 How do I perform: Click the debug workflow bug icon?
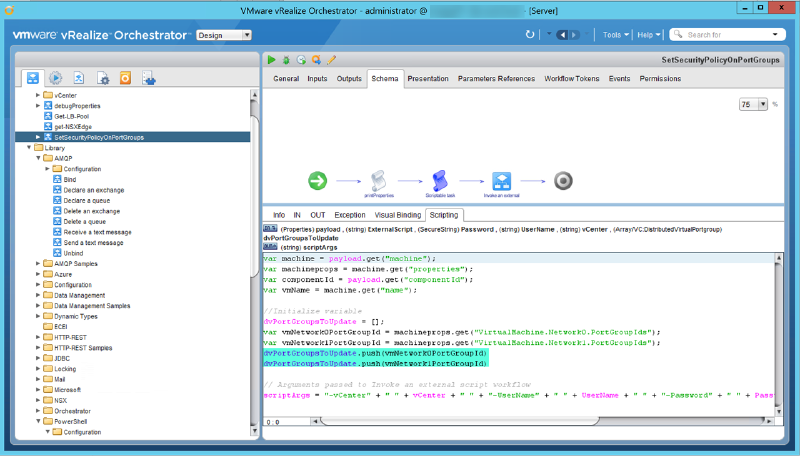tap(286, 60)
